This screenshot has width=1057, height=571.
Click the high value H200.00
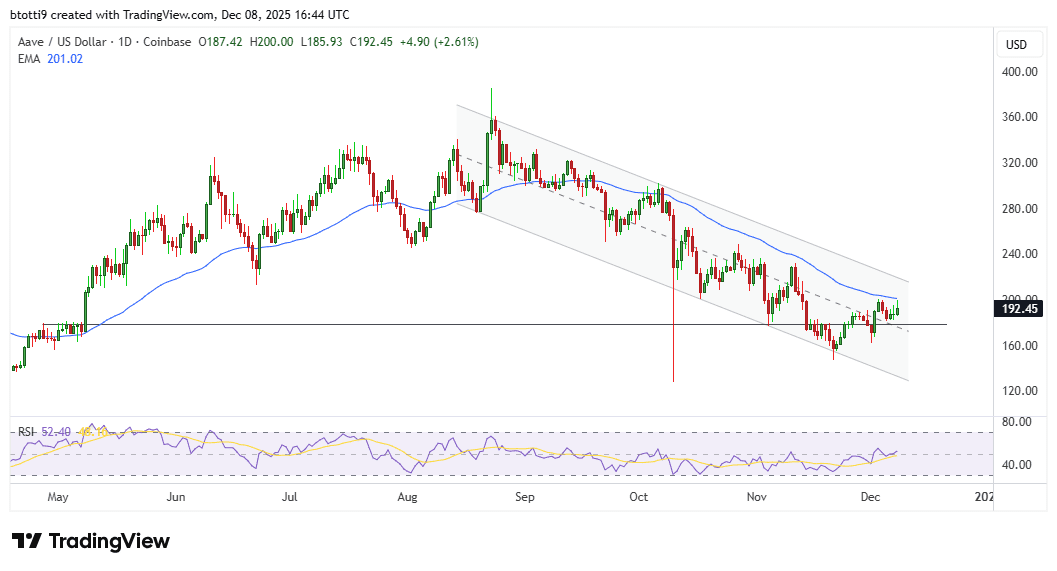[272, 42]
